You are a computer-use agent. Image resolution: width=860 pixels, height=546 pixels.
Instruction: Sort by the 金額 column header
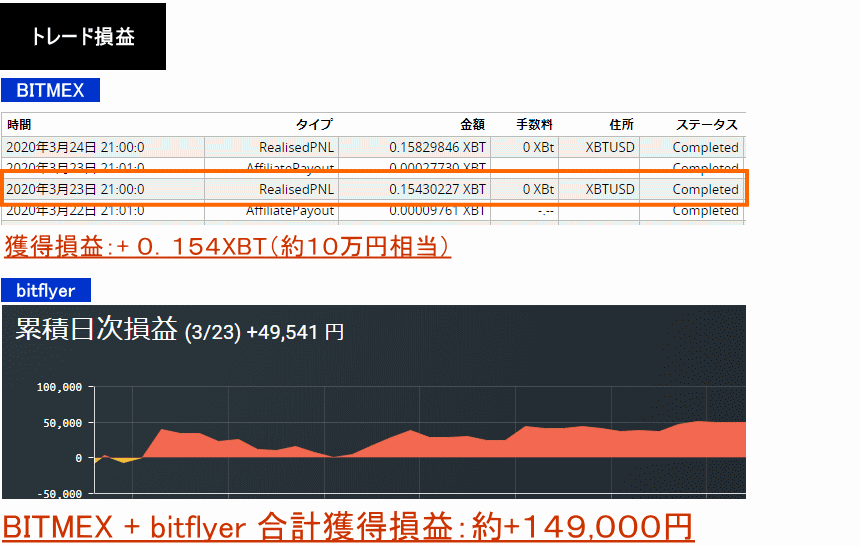coord(472,125)
